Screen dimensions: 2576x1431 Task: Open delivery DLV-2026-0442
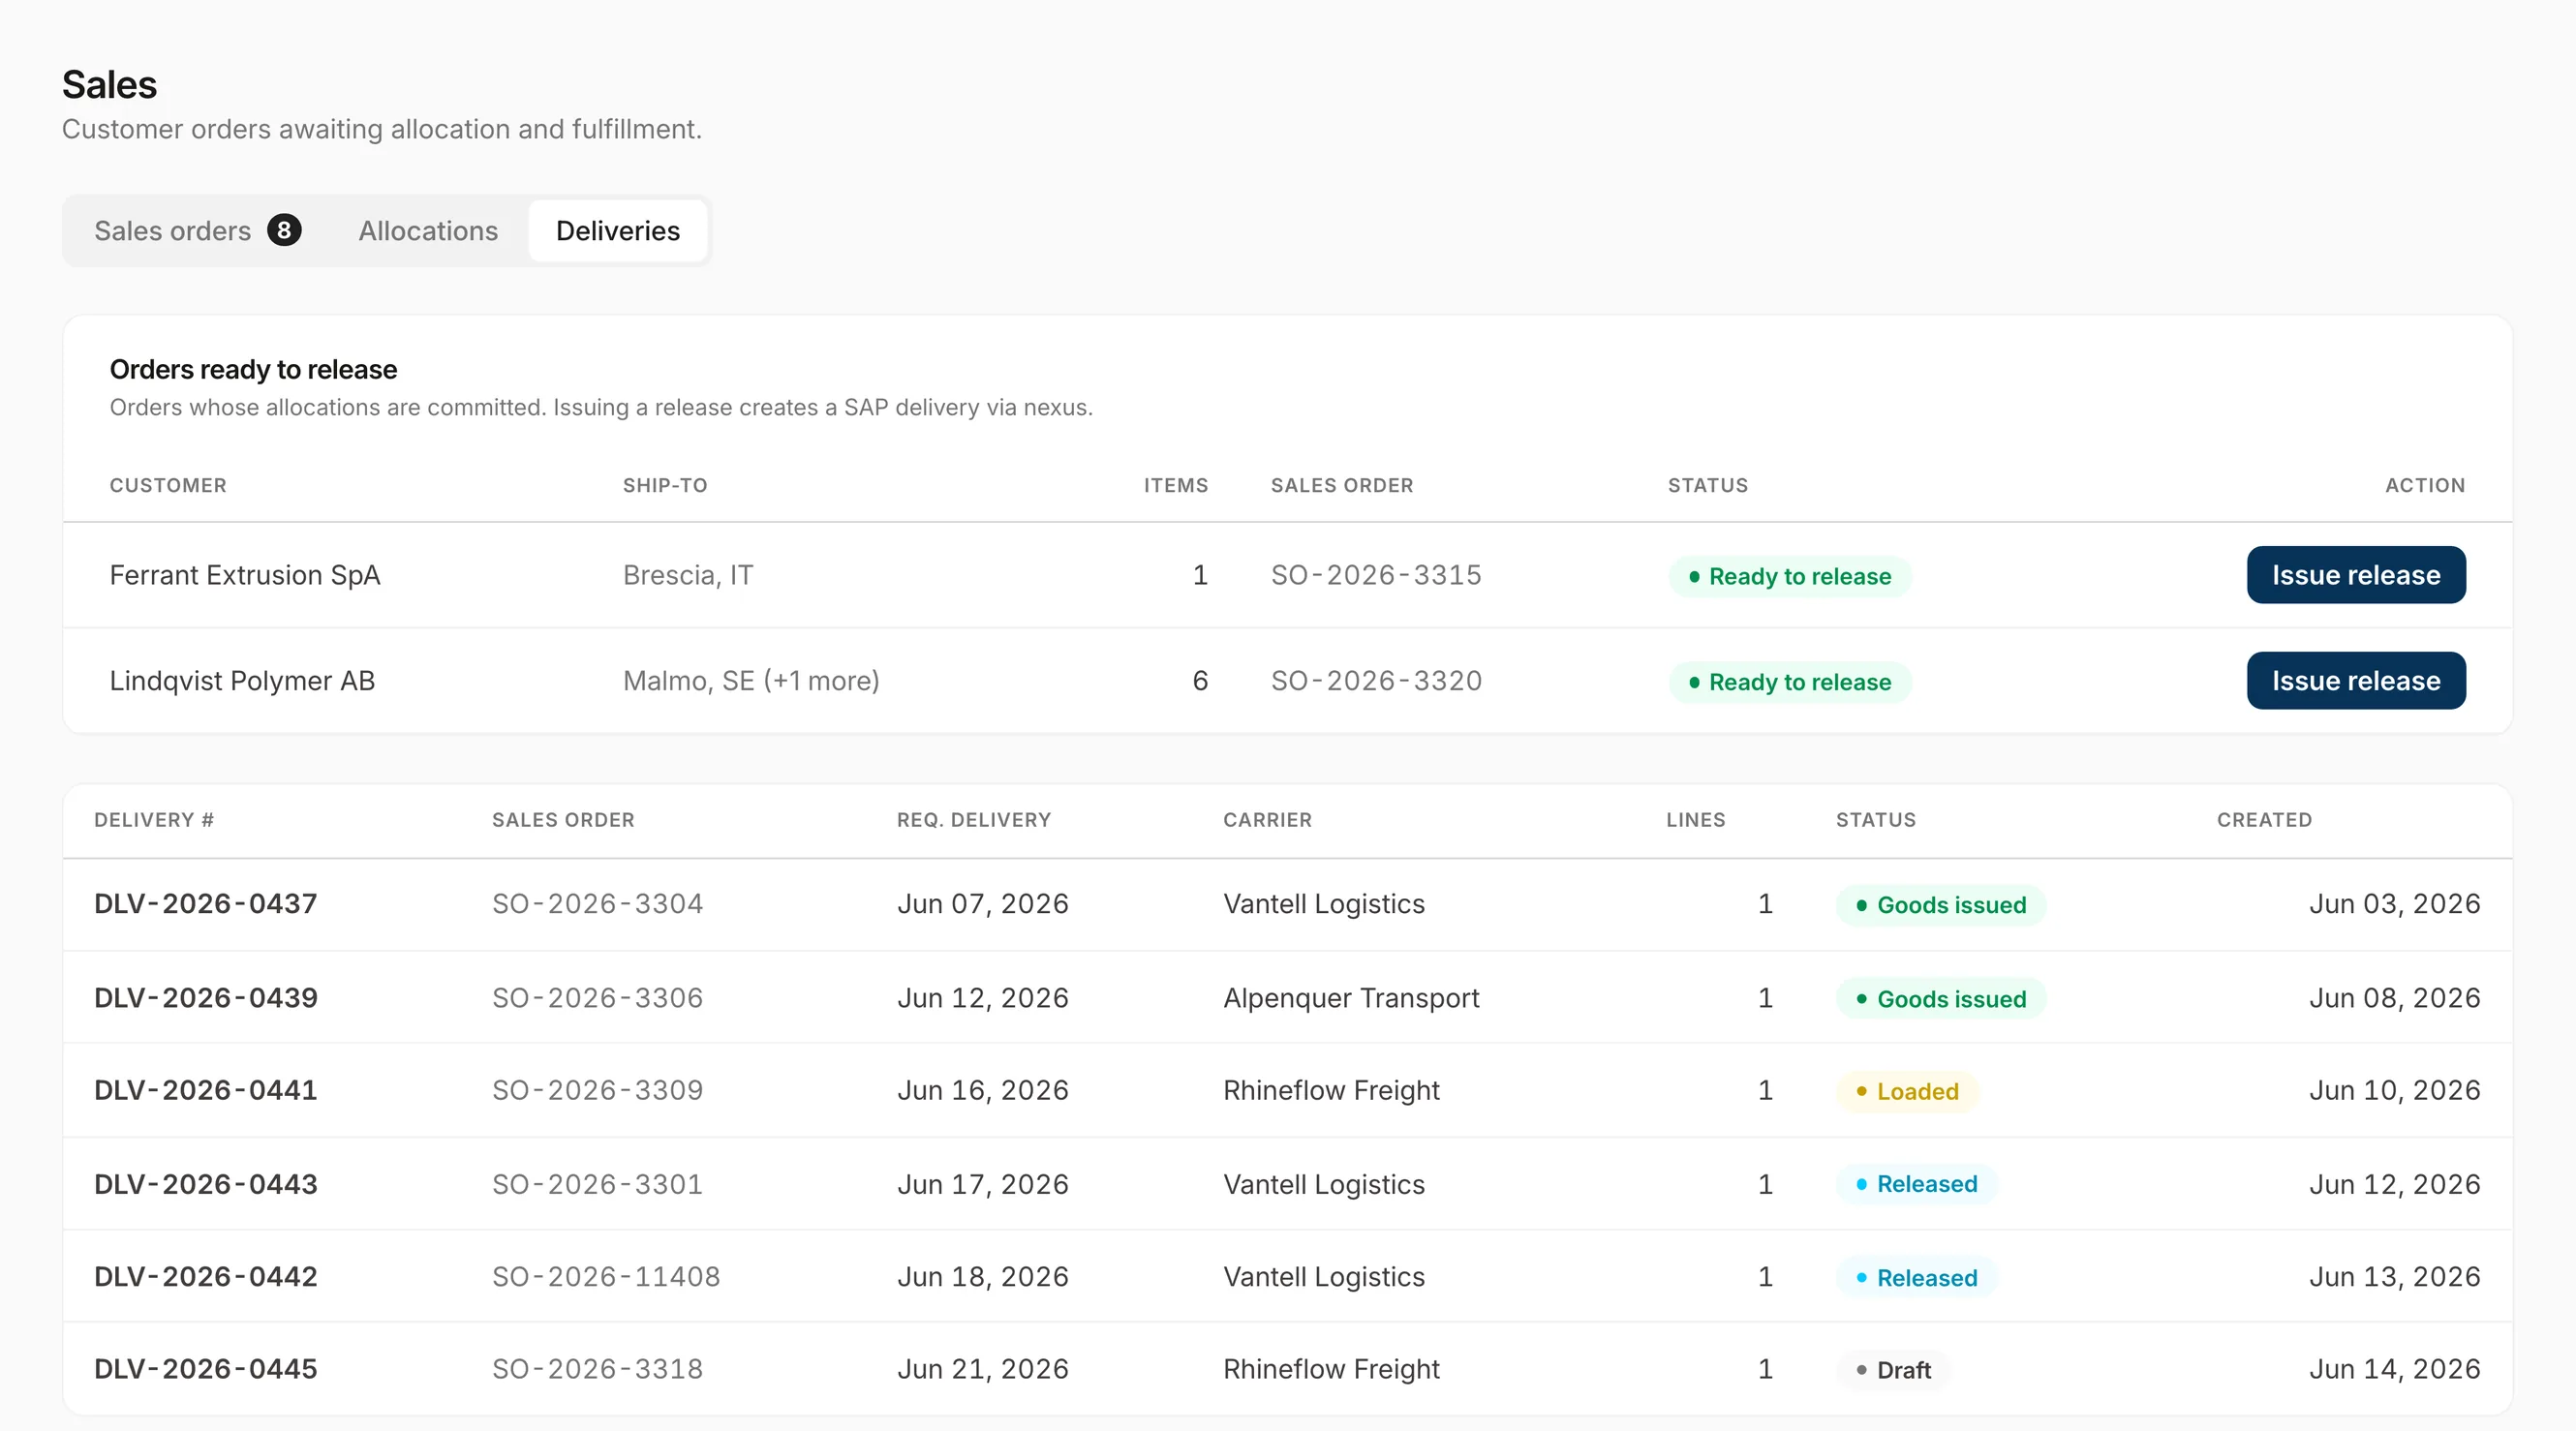coord(206,1277)
